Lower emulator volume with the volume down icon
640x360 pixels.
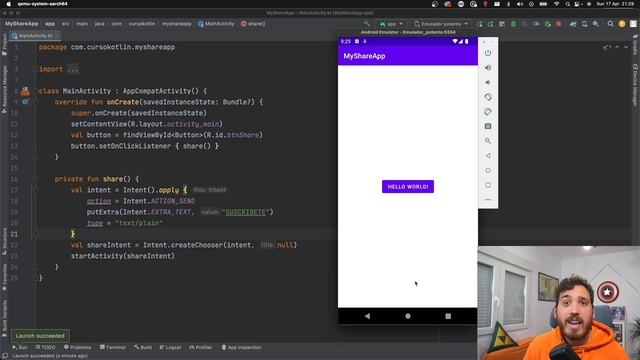(488, 82)
